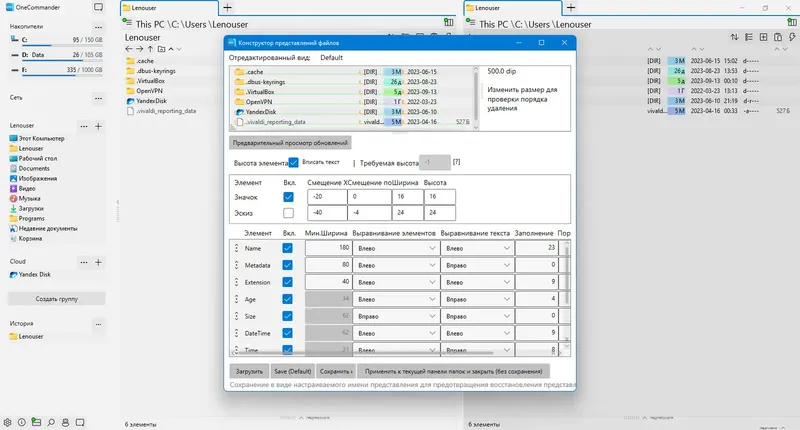Add new tab next to left Lenouser tab
The image size is (800, 430).
pyautogui.click(x=228, y=8)
